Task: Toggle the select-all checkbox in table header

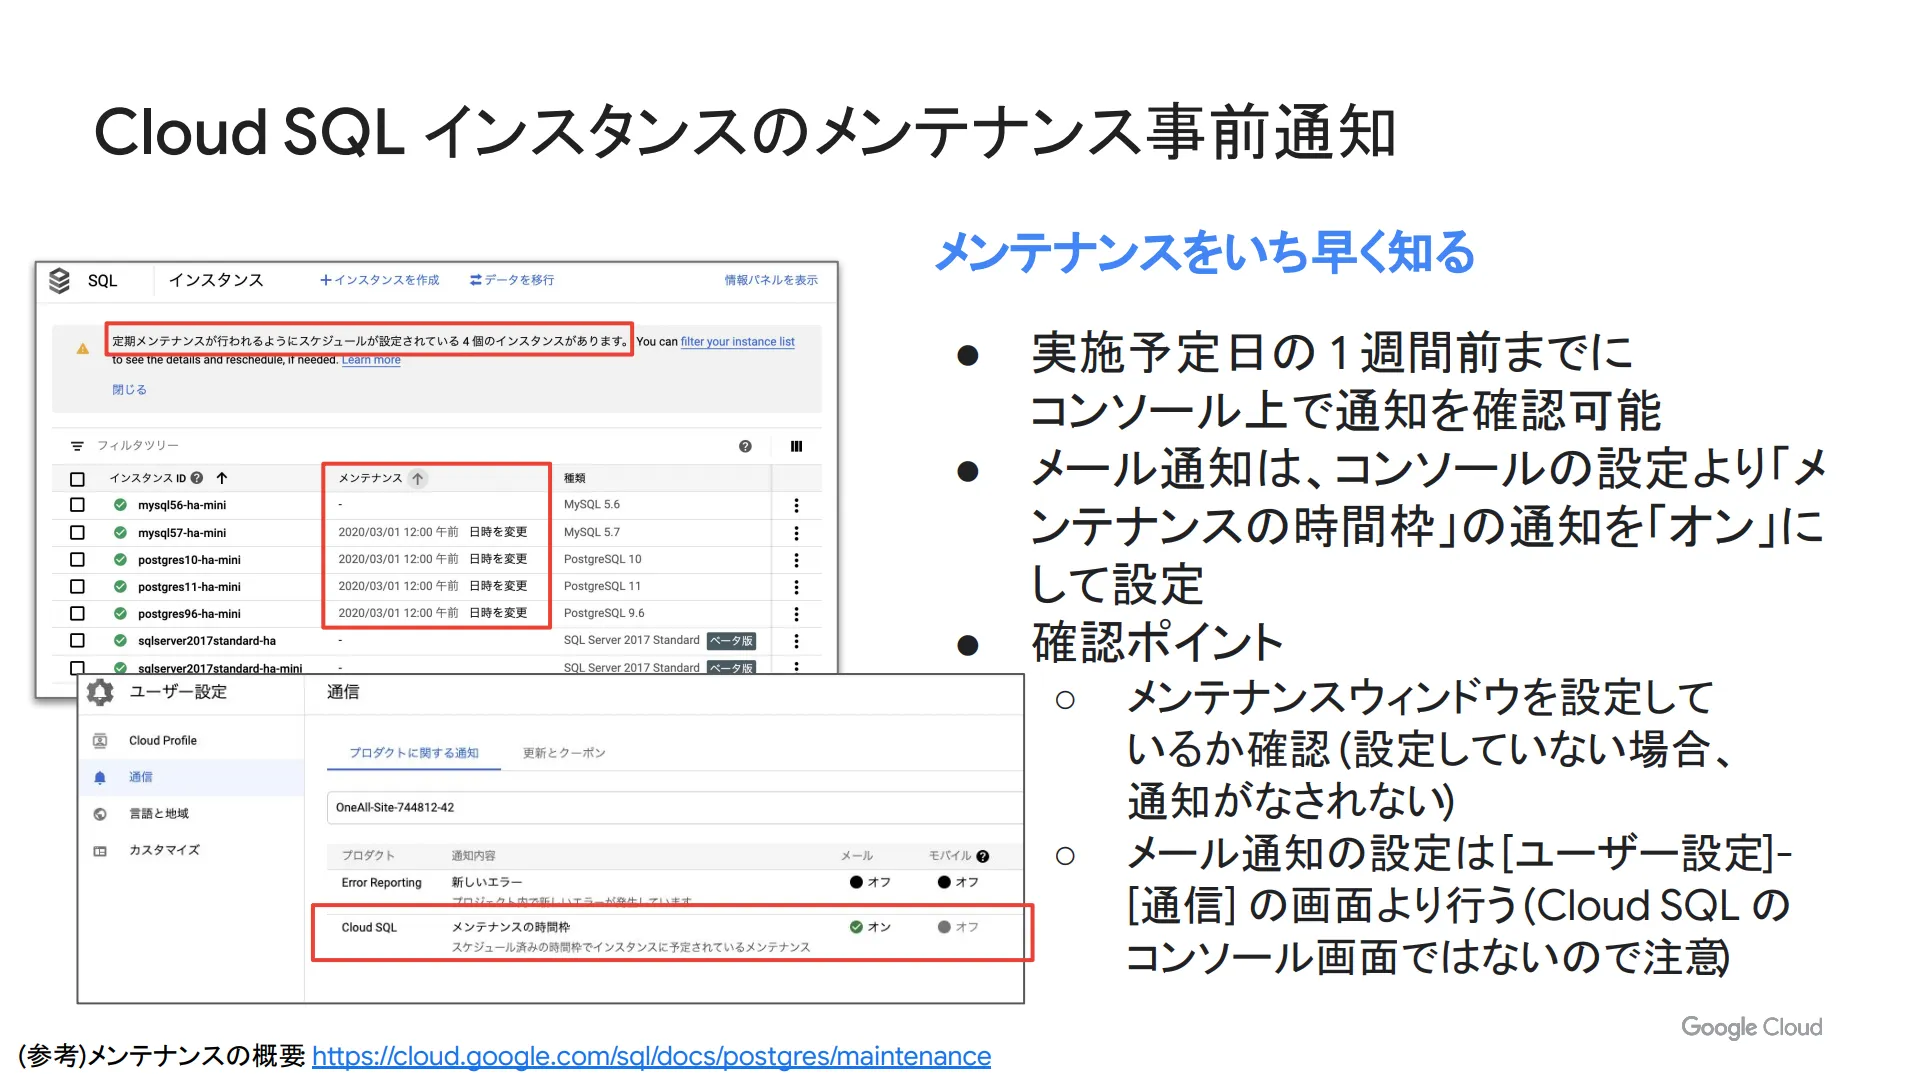Action: (77, 479)
